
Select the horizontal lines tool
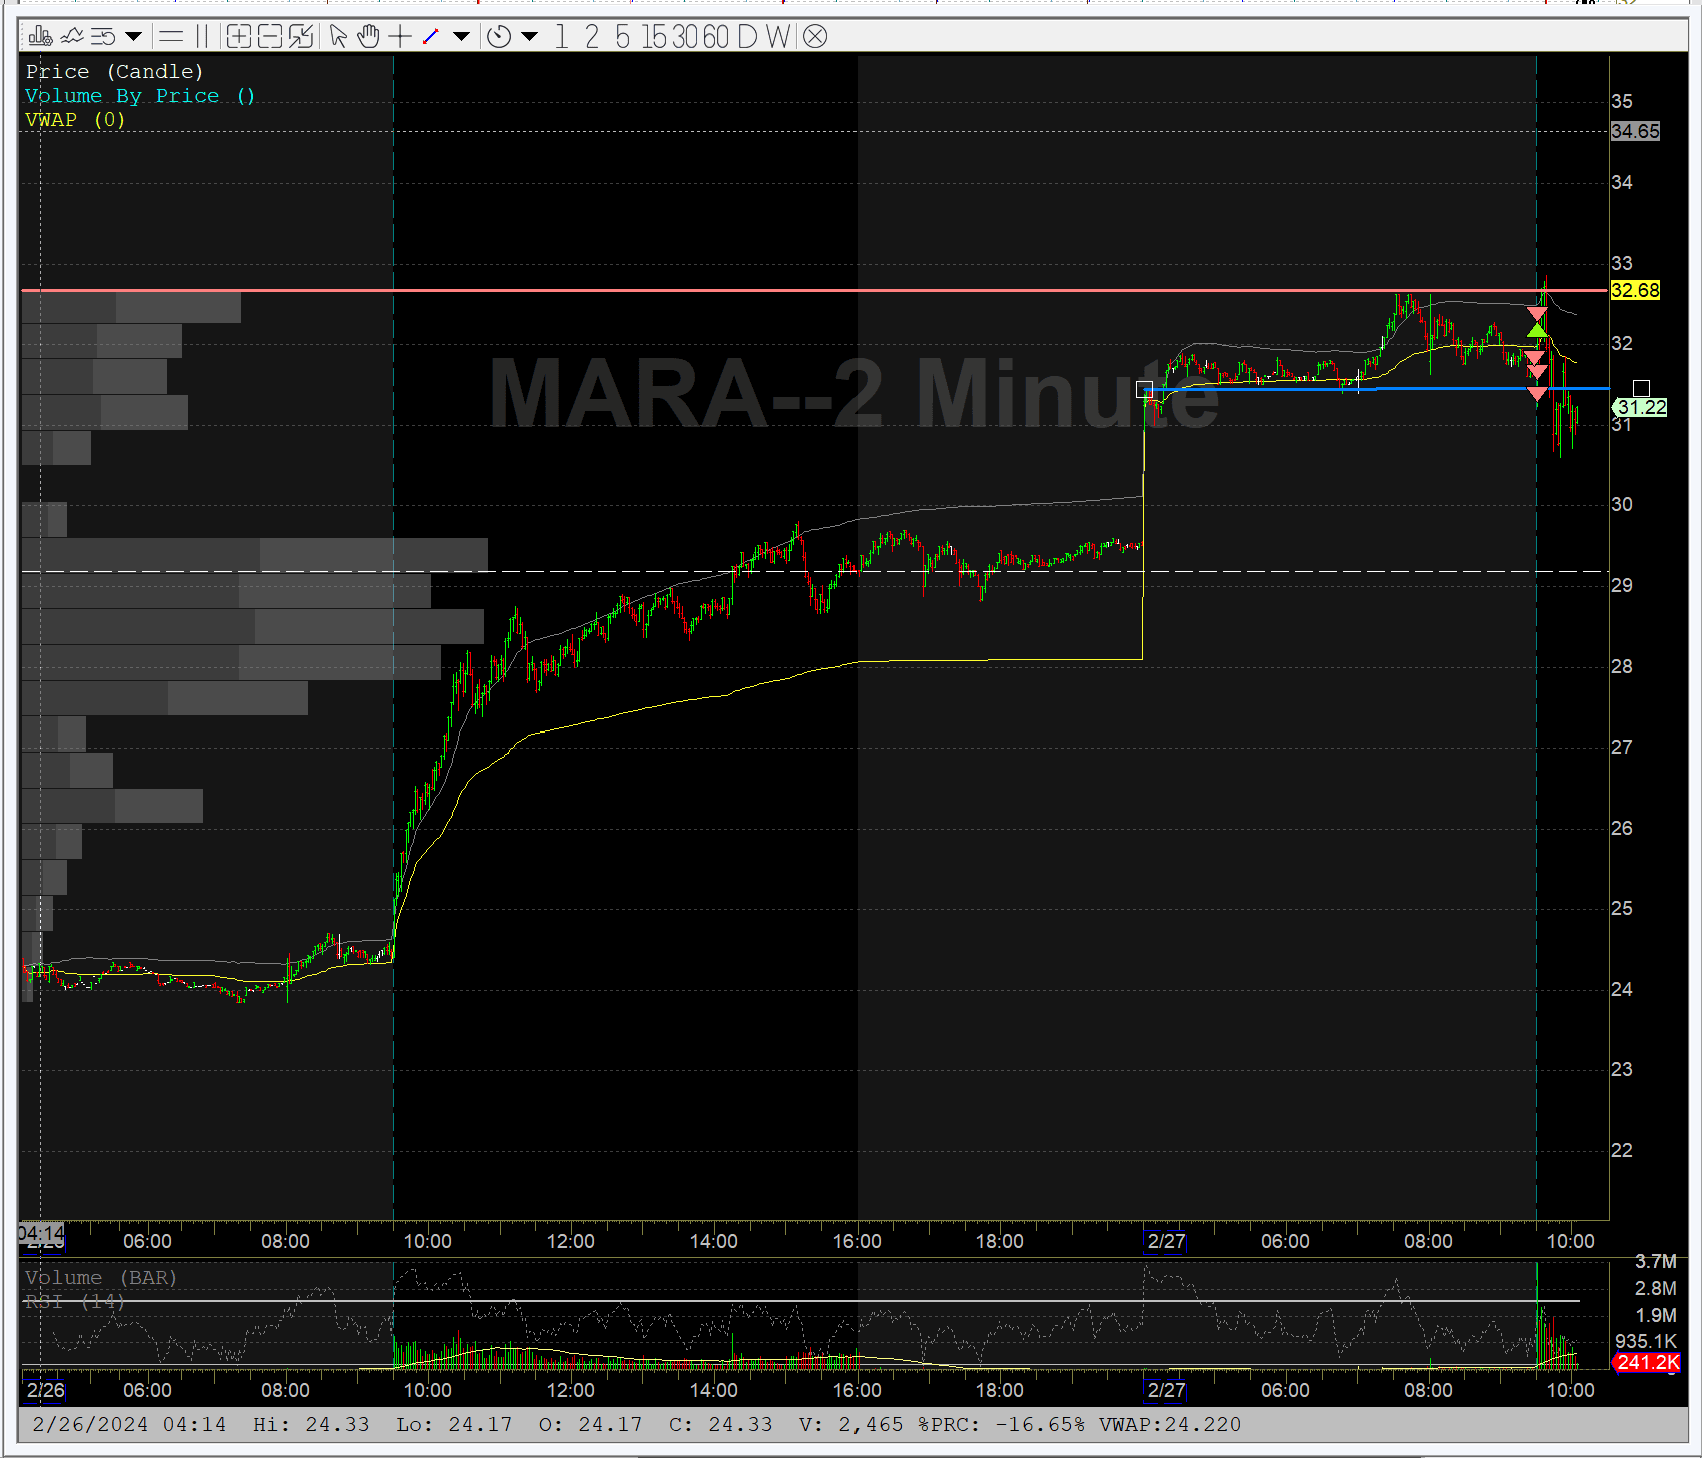coord(171,37)
